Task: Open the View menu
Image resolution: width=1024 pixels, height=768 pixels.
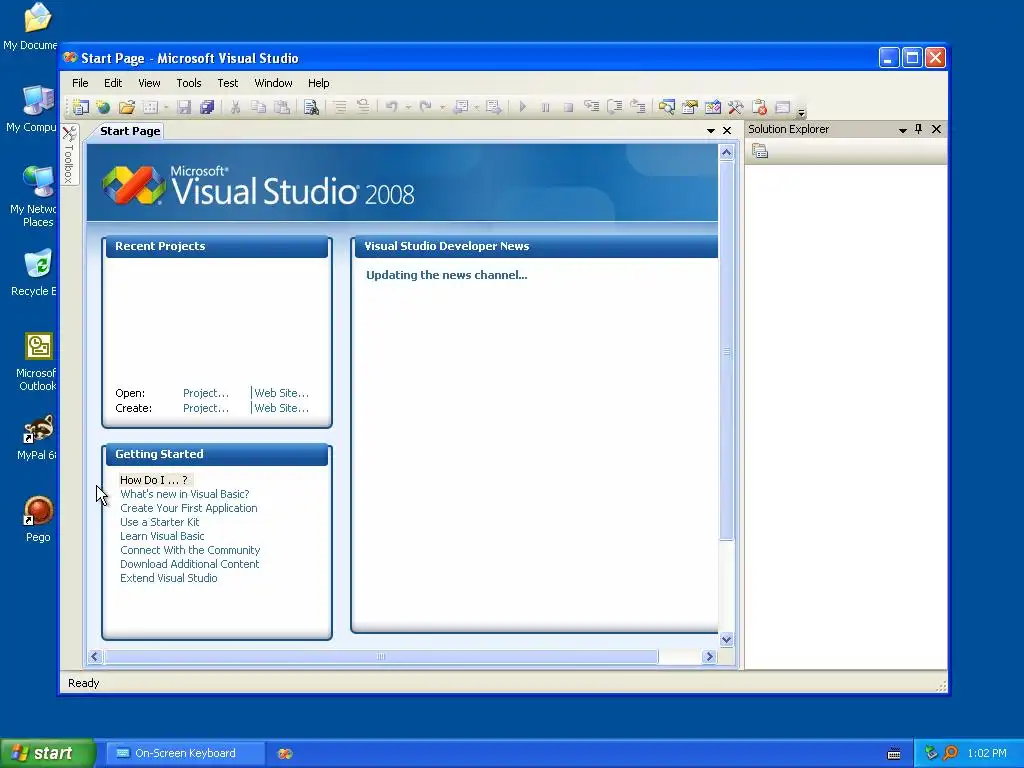Action: pyautogui.click(x=149, y=83)
